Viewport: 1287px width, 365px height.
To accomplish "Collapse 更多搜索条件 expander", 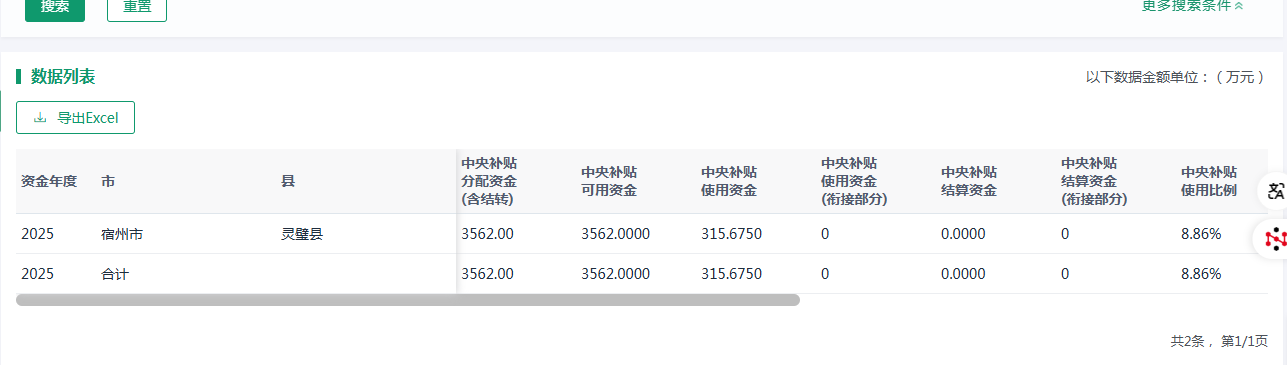I will 1192,5.
